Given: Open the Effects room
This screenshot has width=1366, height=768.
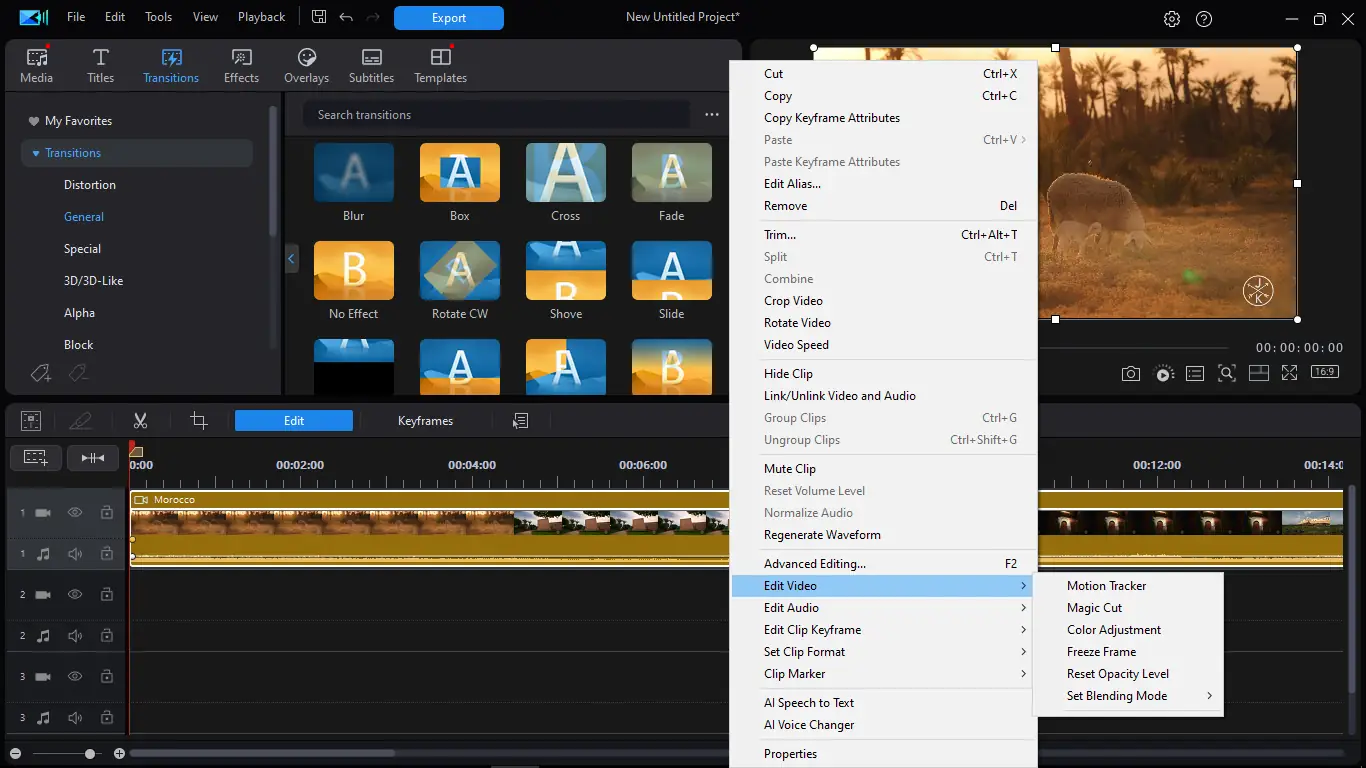Looking at the screenshot, I should point(241,66).
